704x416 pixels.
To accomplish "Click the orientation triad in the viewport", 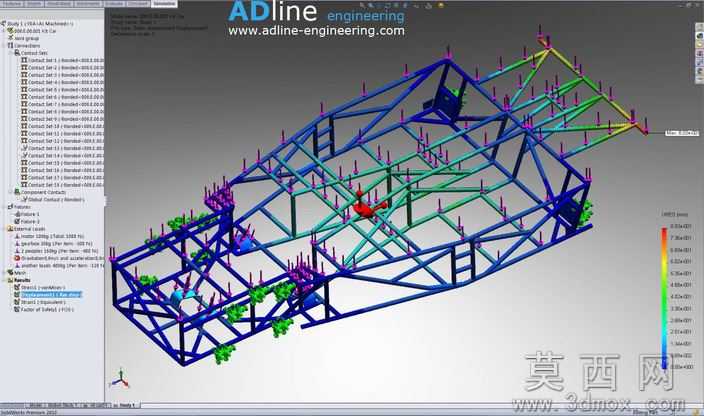I will 119,379.
